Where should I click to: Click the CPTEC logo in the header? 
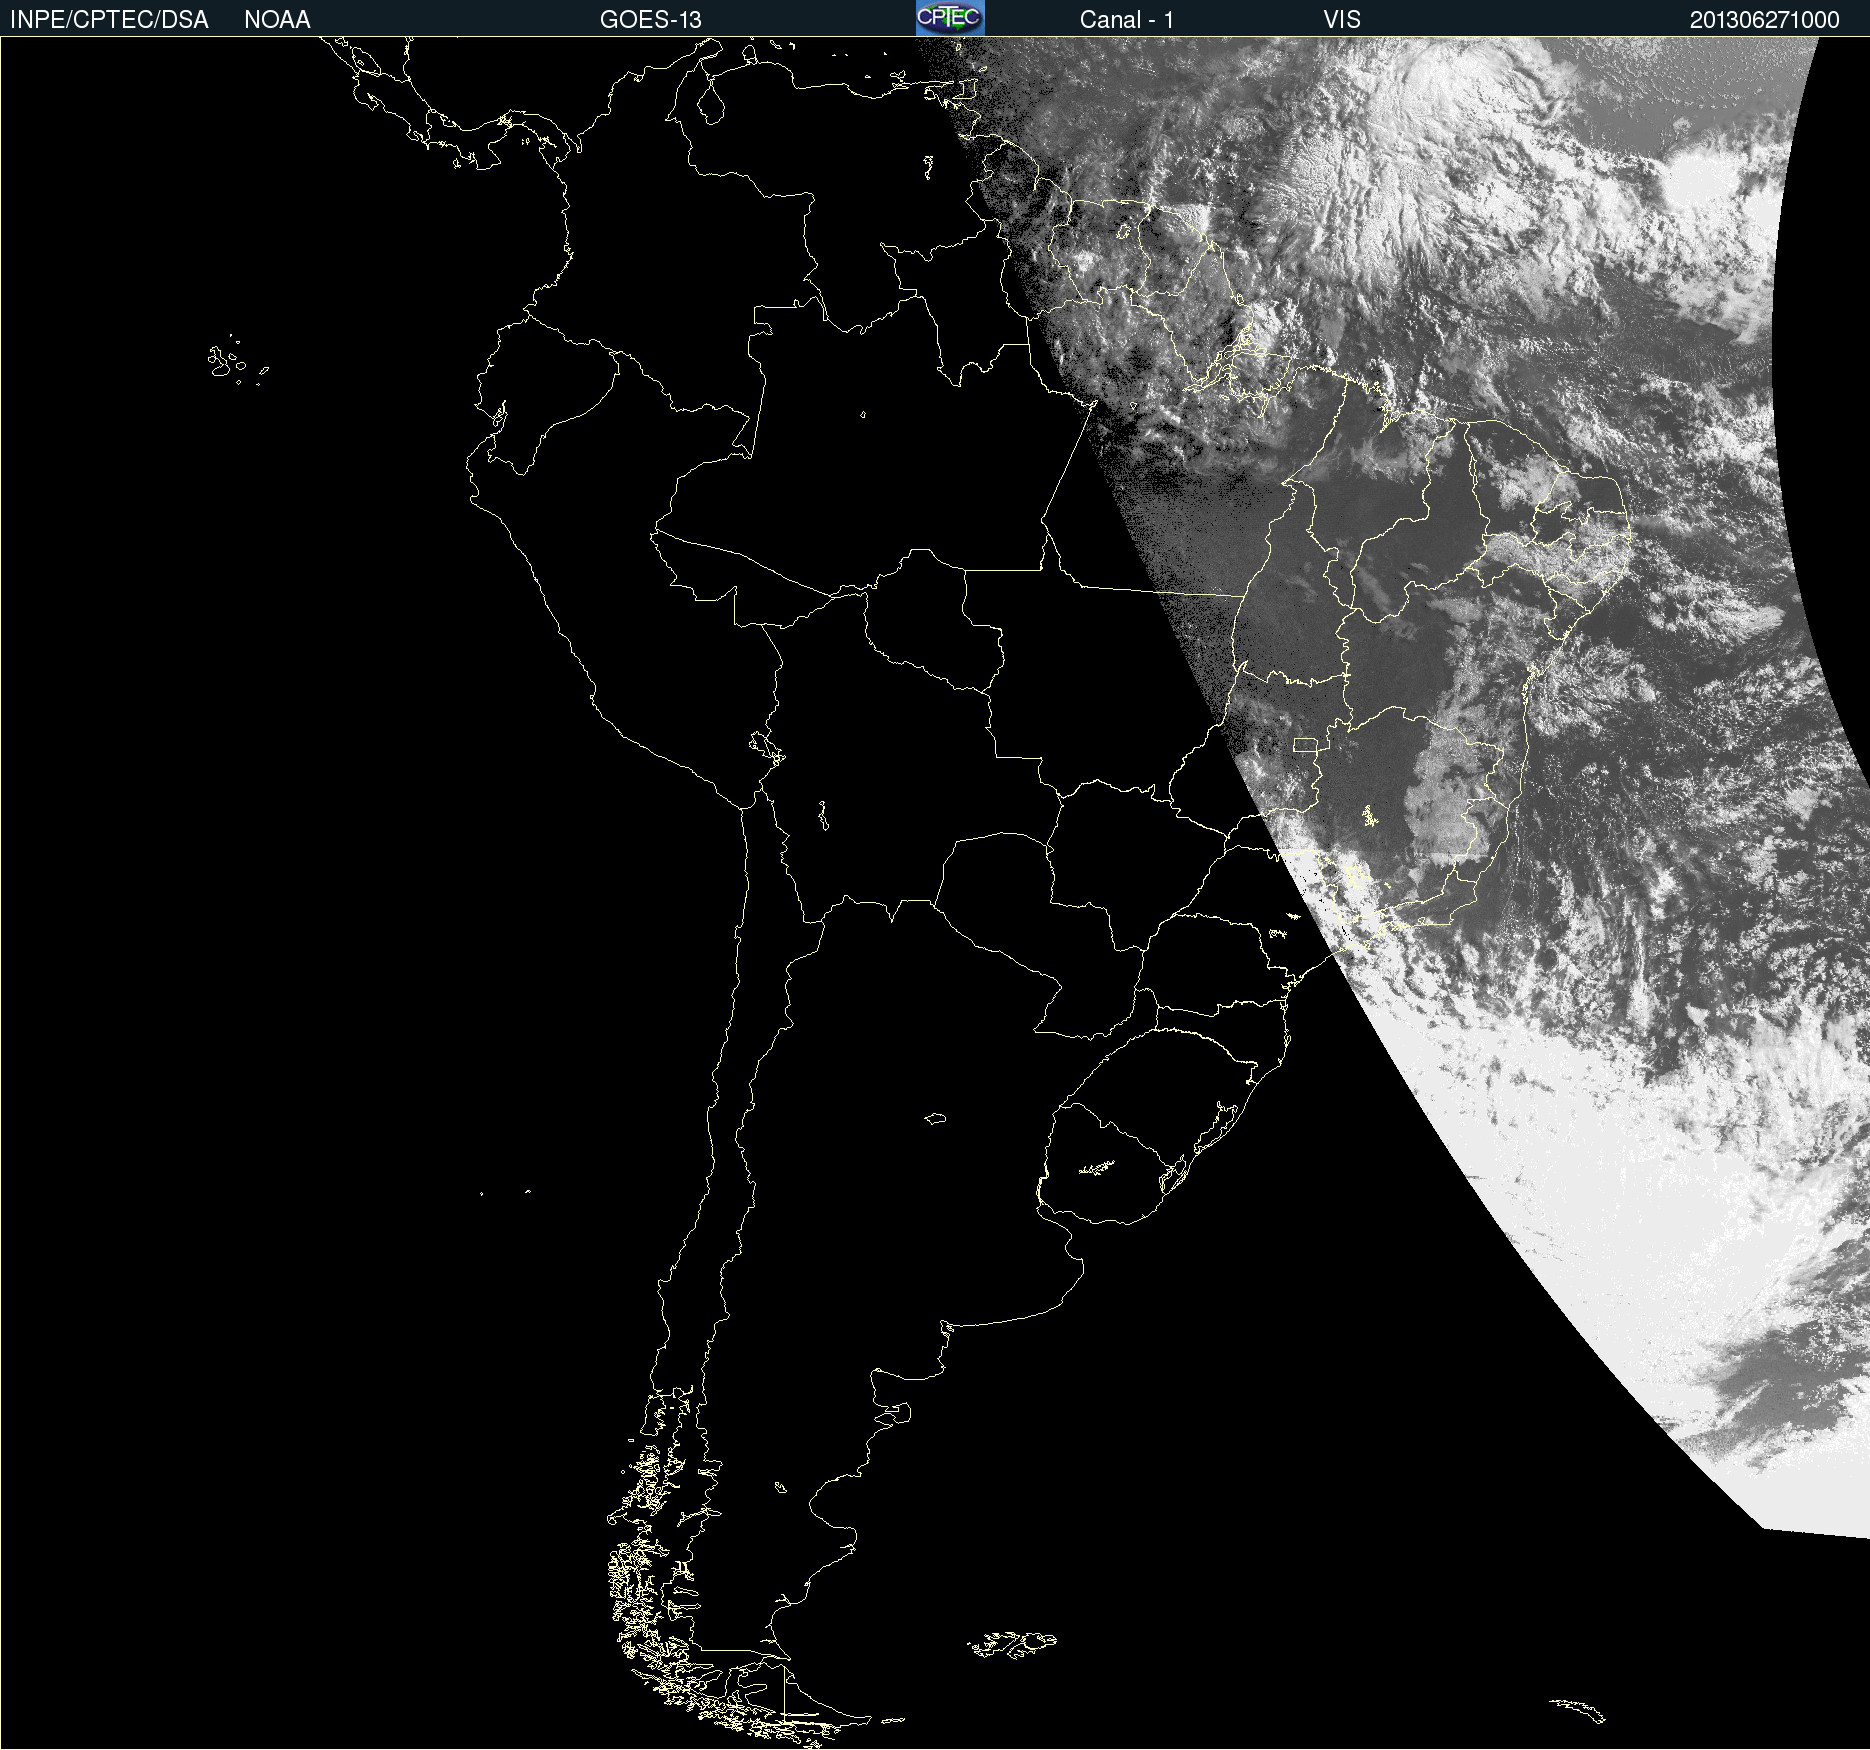click(950, 18)
